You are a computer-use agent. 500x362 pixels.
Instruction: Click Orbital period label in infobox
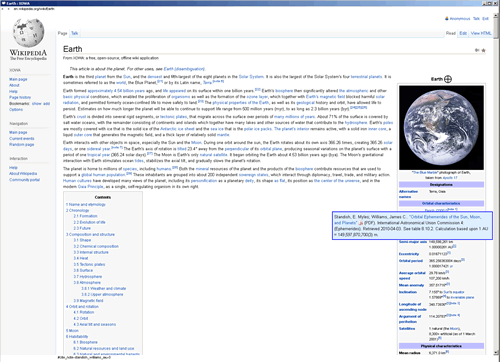coord(411,261)
